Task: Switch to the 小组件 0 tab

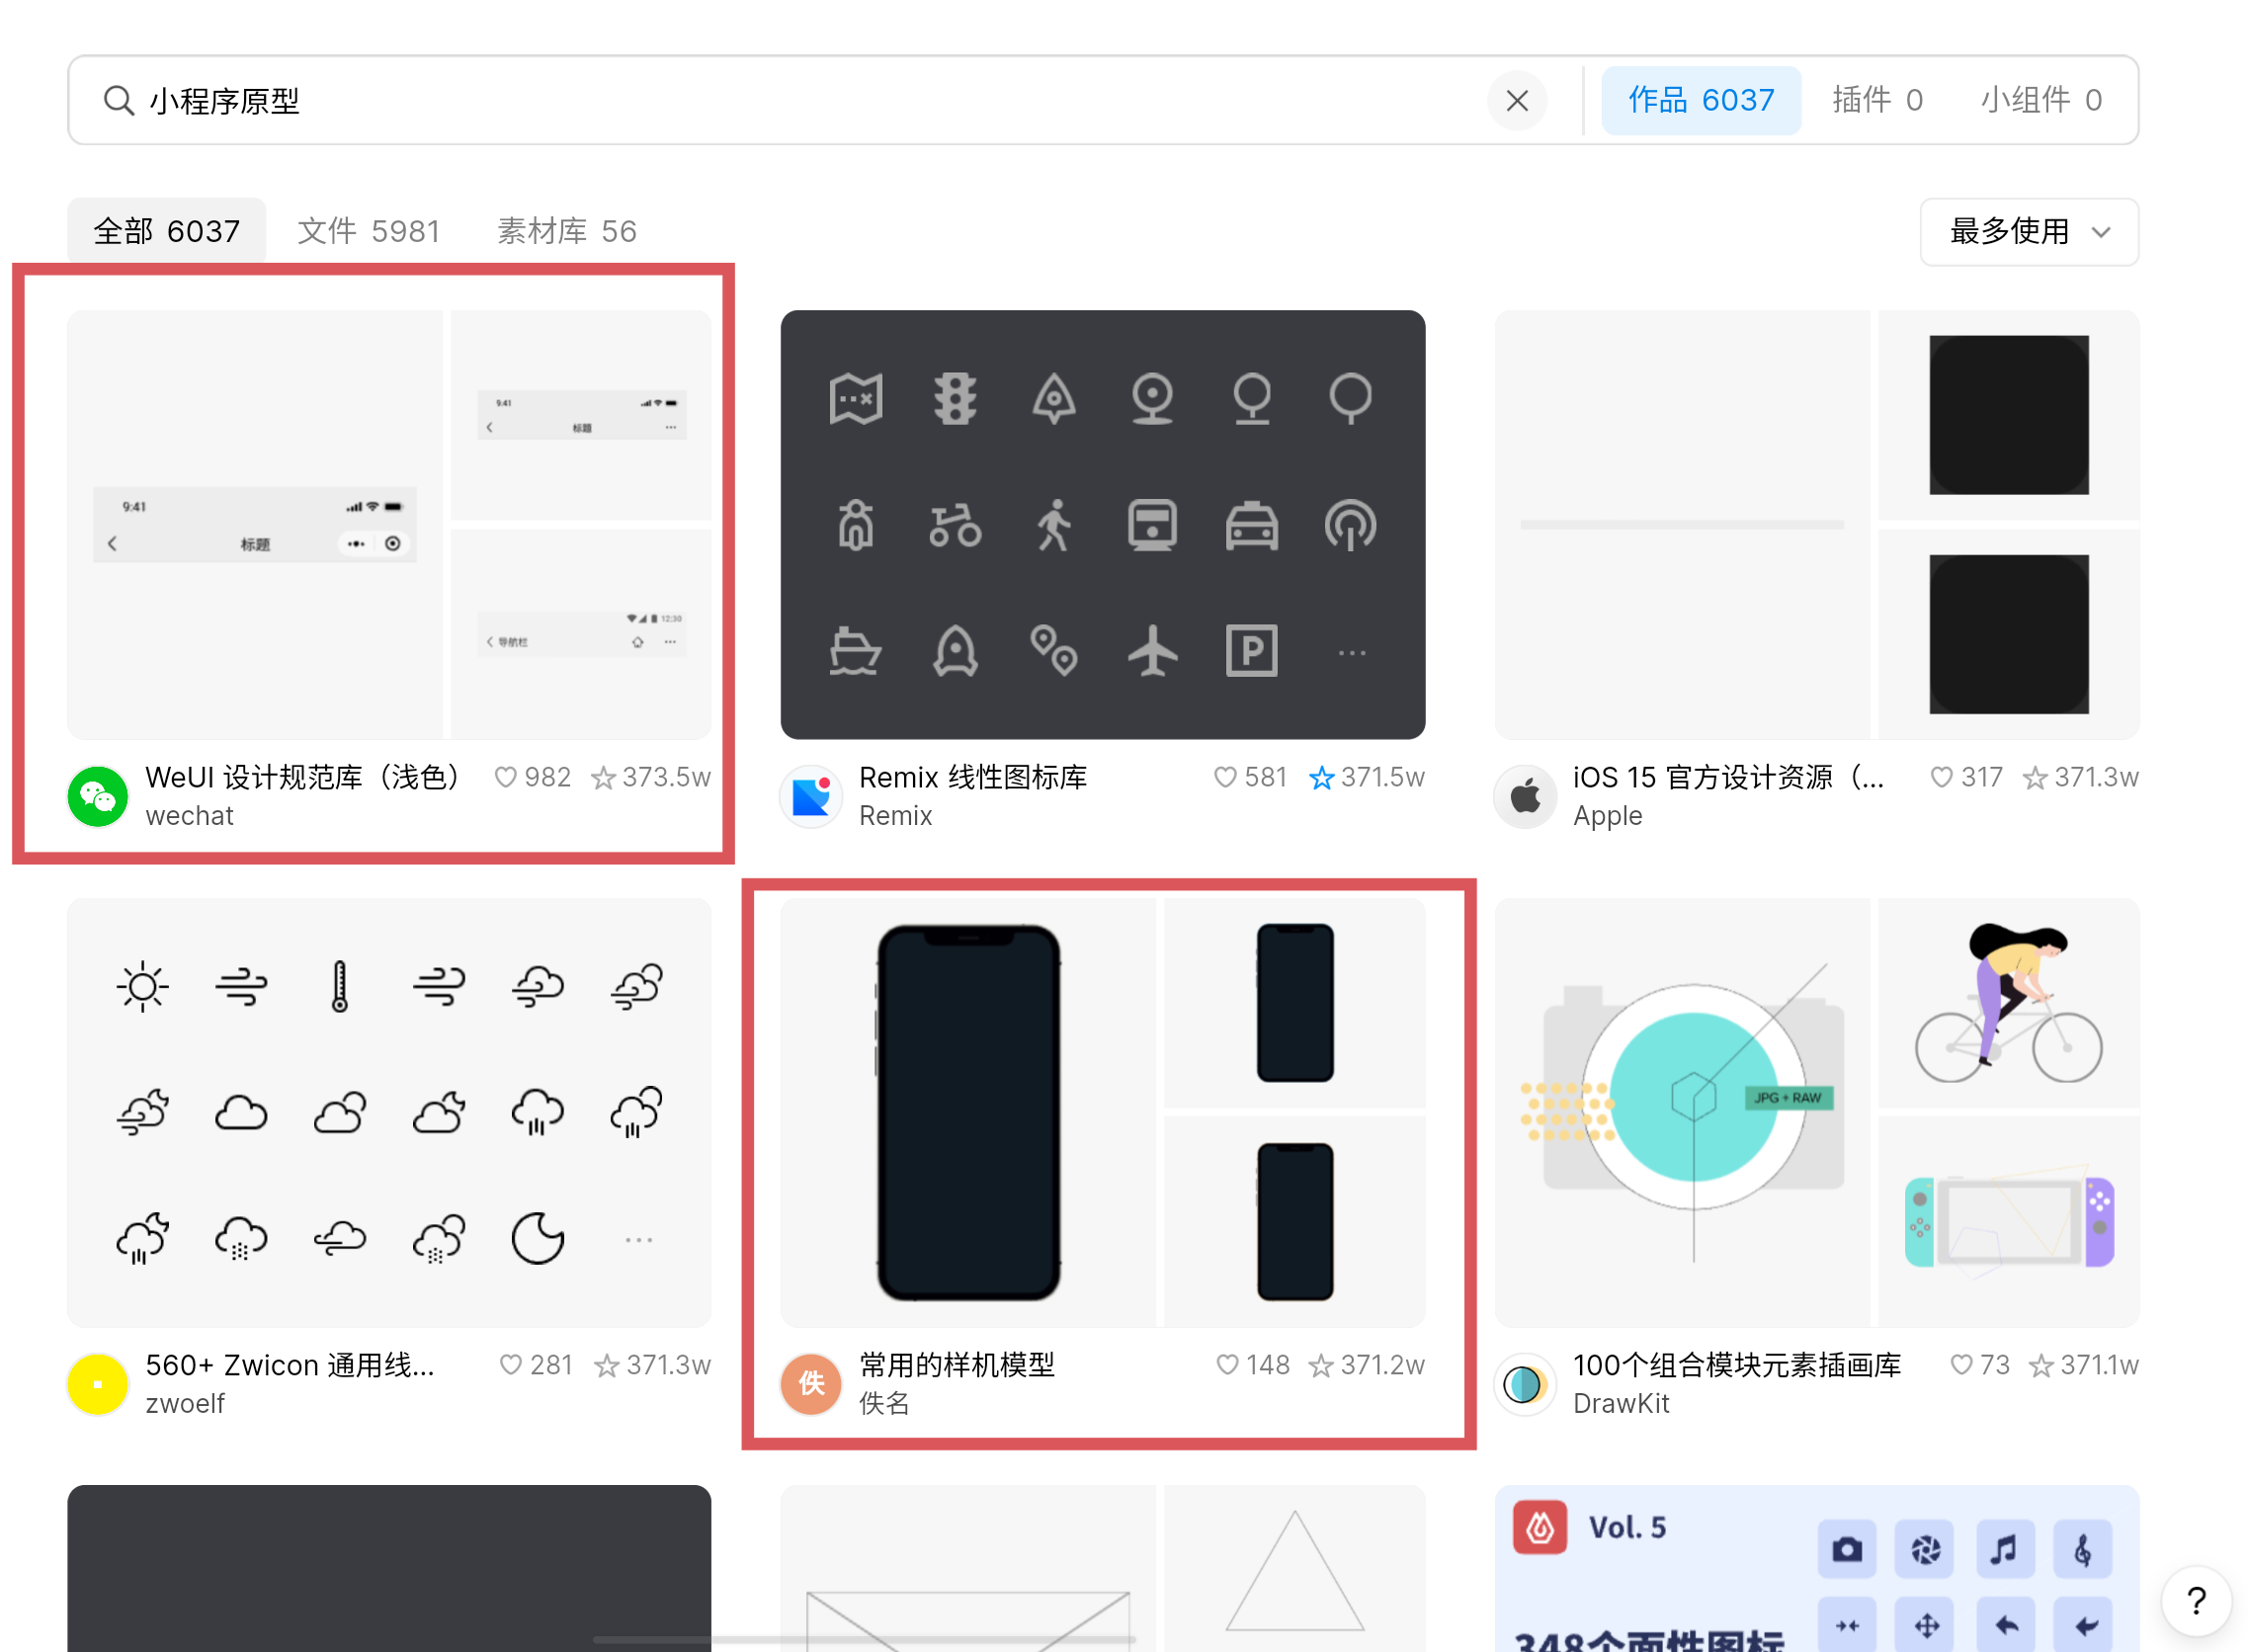Action: click(2040, 100)
